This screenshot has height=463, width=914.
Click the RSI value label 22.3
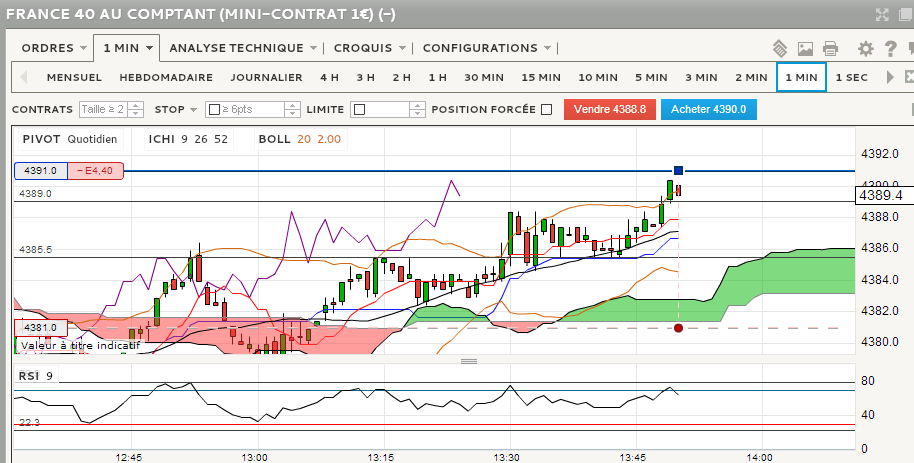click(29, 422)
